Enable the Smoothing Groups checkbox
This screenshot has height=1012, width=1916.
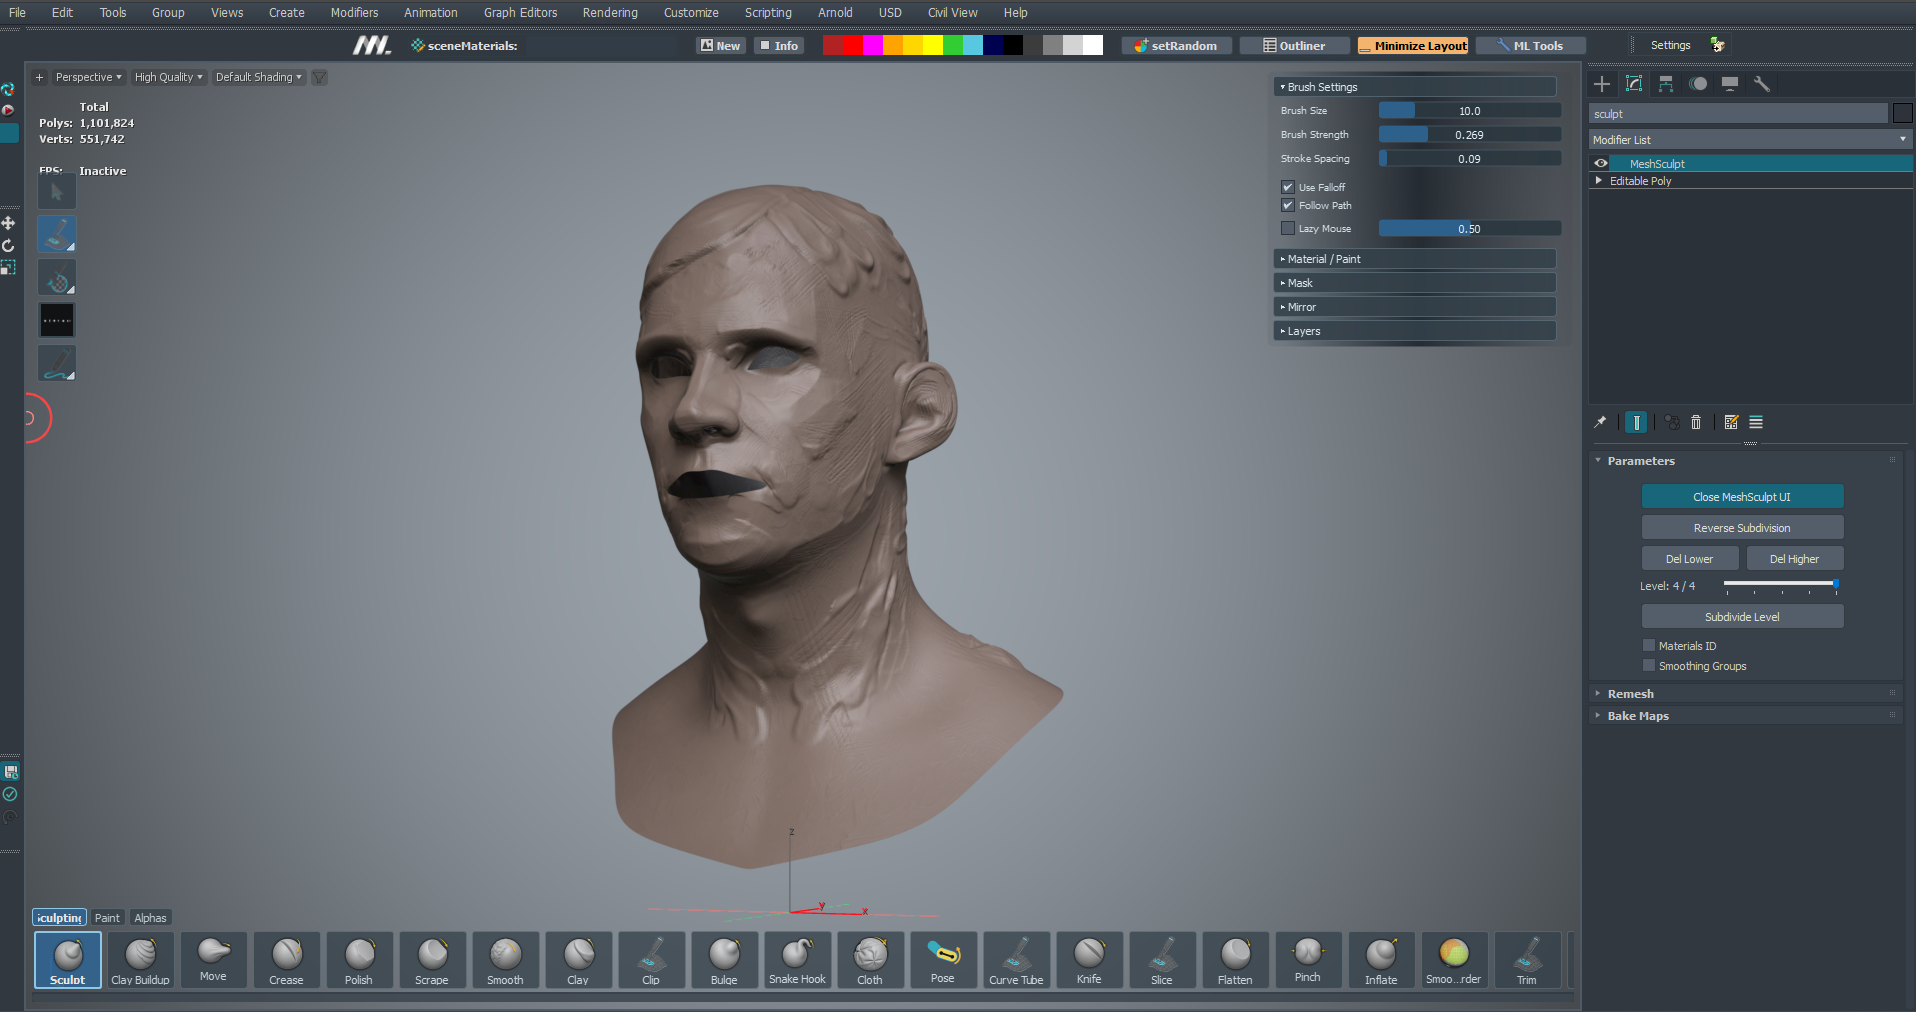point(1649,665)
